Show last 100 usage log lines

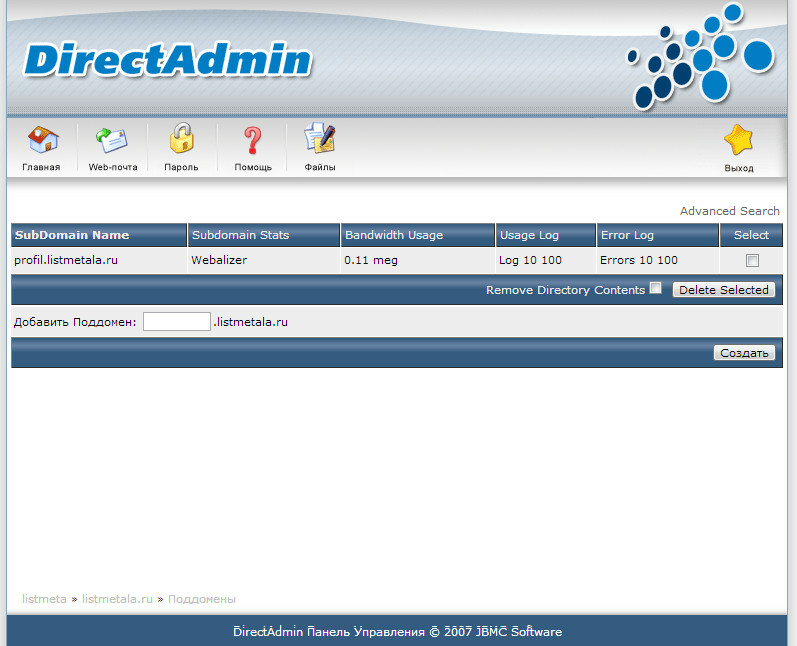551,260
